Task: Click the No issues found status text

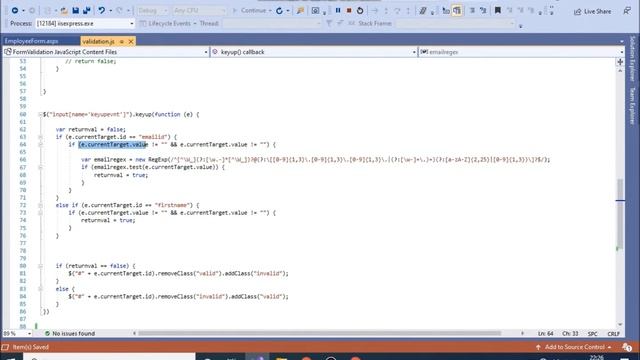Action: coord(73,333)
